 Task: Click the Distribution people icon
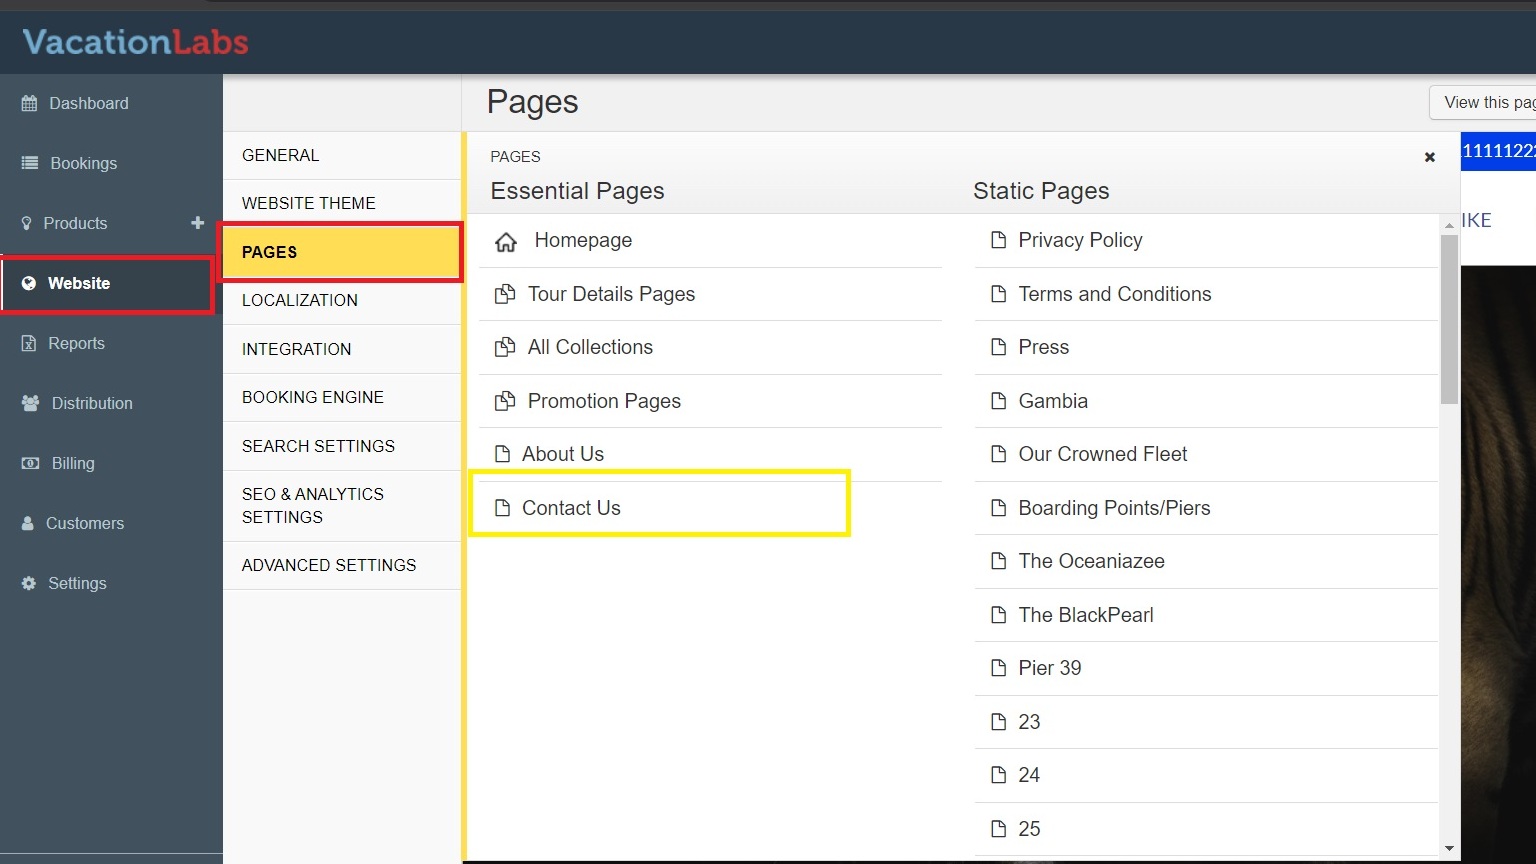click(x=30, y=403)
